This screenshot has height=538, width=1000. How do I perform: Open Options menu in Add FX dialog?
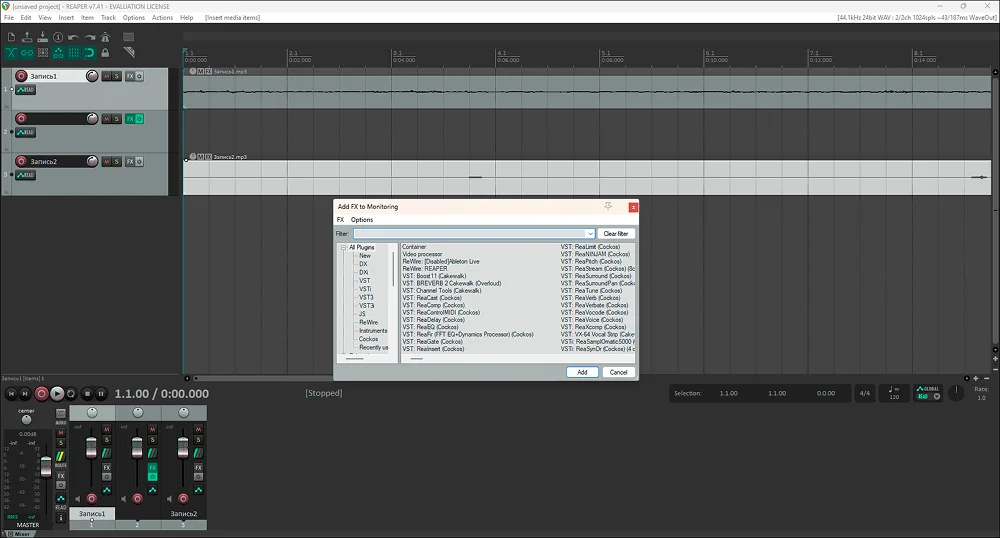362,220
